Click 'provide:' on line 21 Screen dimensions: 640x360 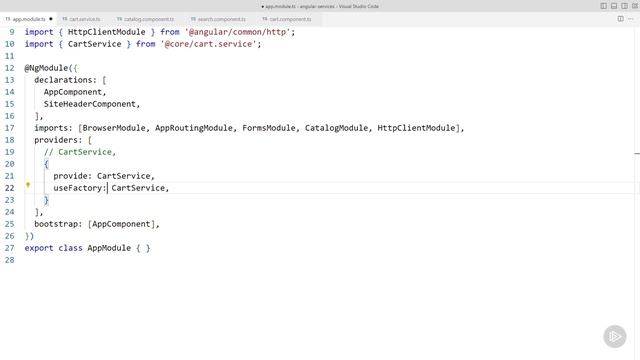click(73, 176)
